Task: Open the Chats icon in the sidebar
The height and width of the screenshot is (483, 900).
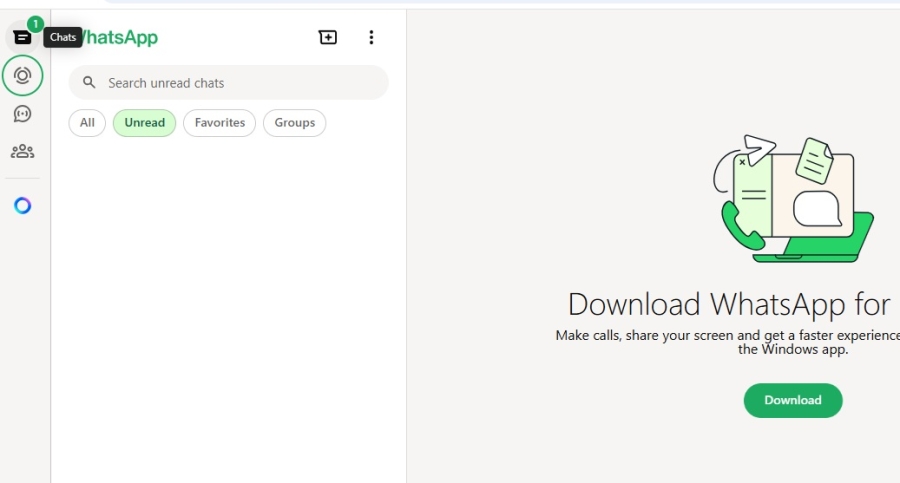Action: (22, 38)
